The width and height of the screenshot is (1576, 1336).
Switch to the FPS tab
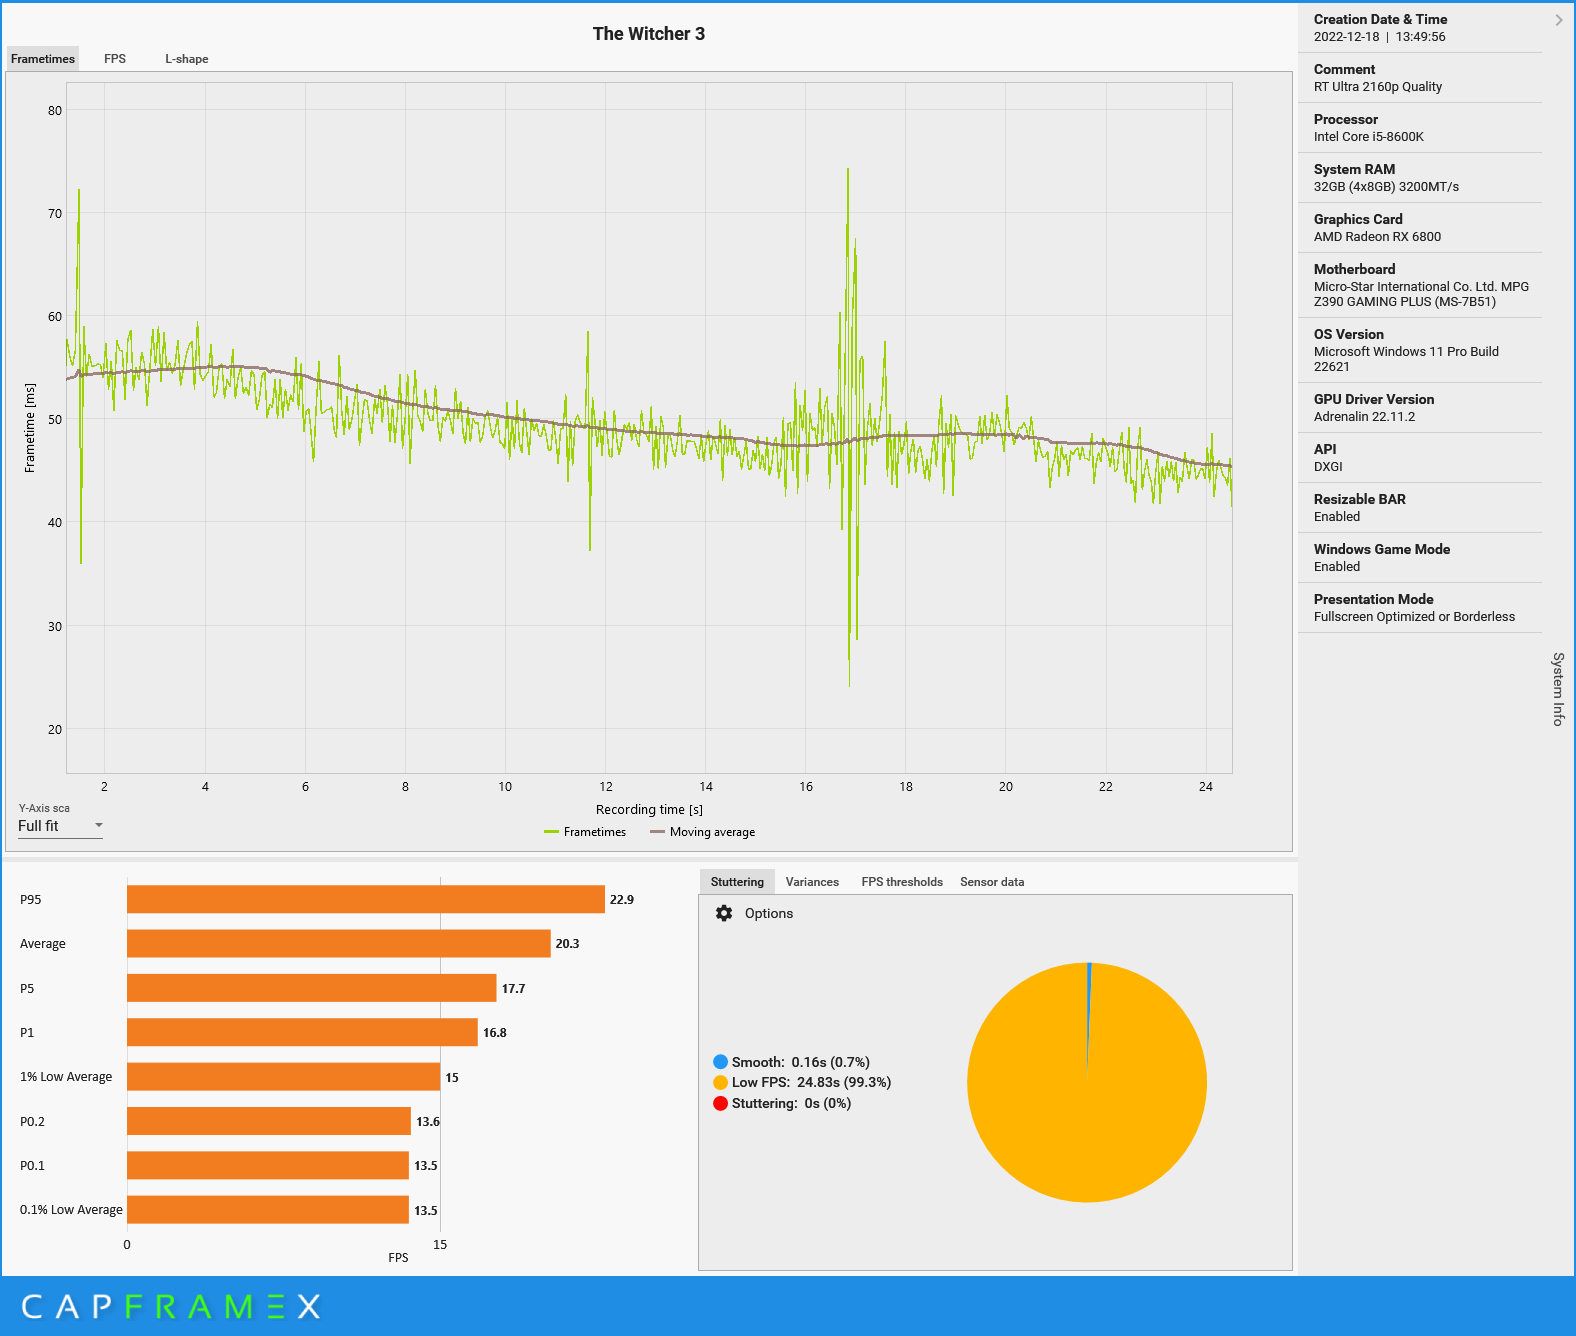115,59
